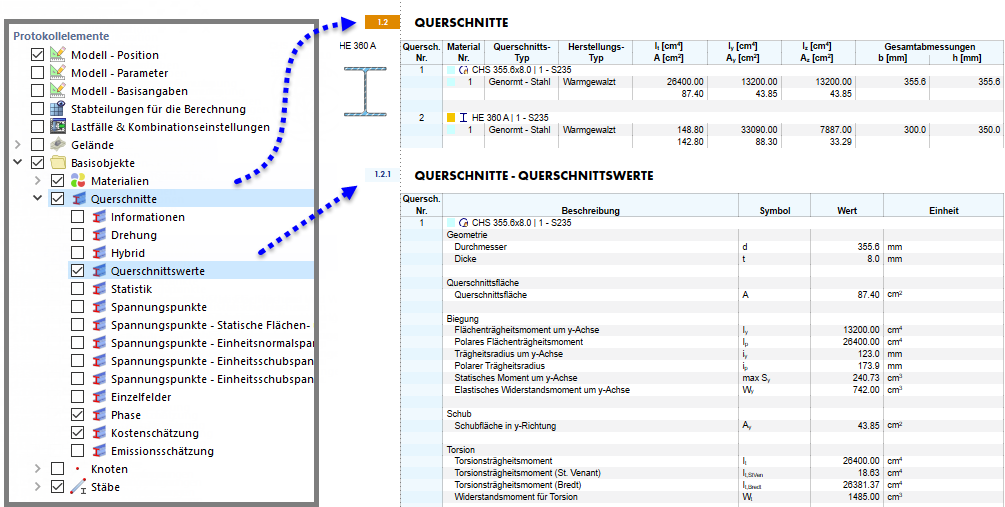Click the I-section icon beside HE 360 A row
The width and height of the screenshot is (1005, 507).
point(463,118)
